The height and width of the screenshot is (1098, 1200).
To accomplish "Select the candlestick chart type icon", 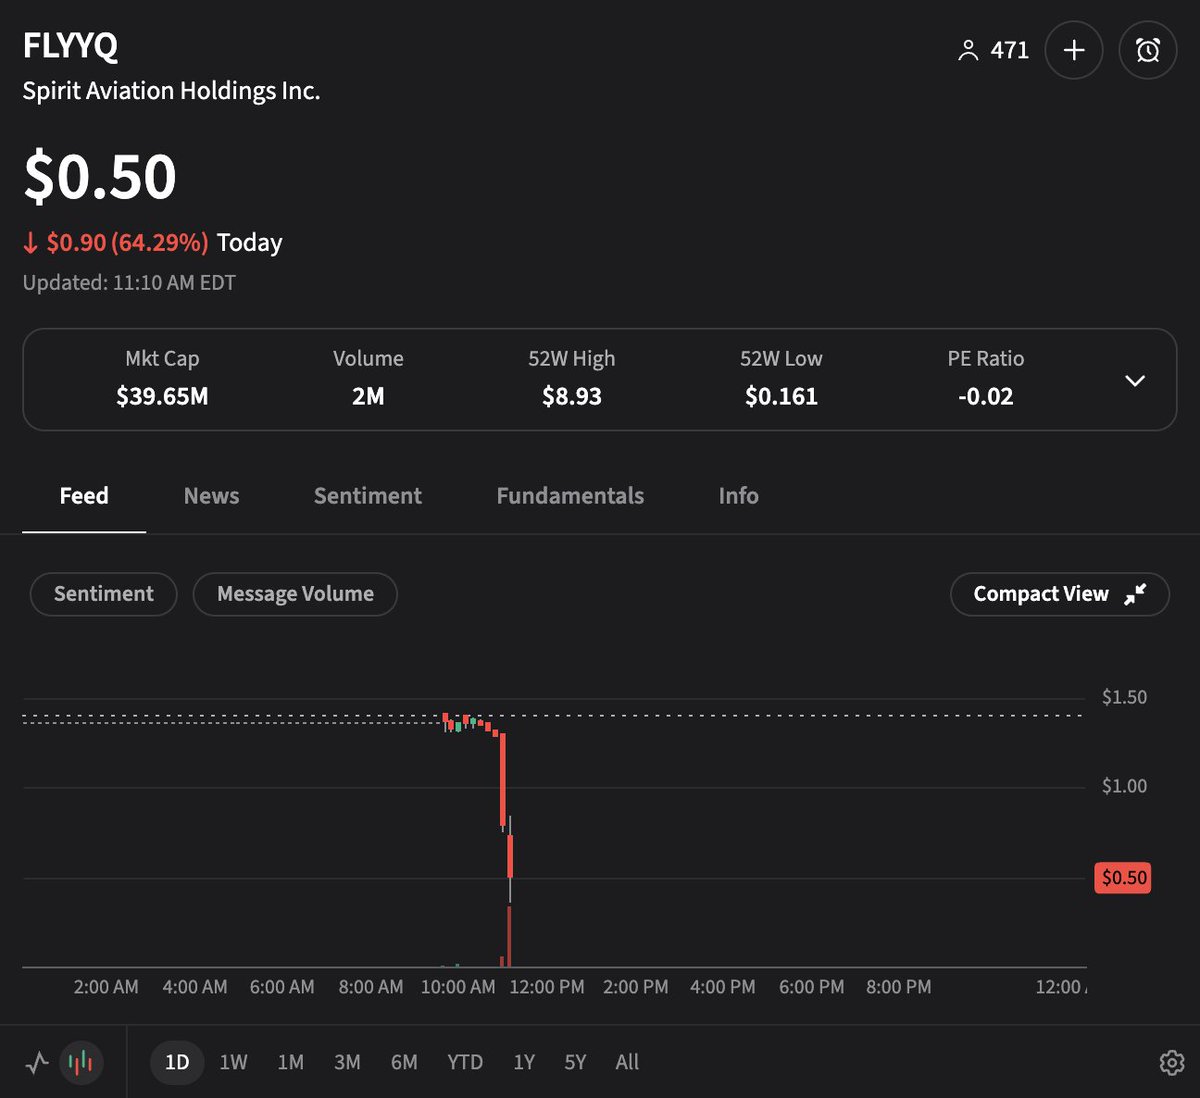I will click(81, 1062).
